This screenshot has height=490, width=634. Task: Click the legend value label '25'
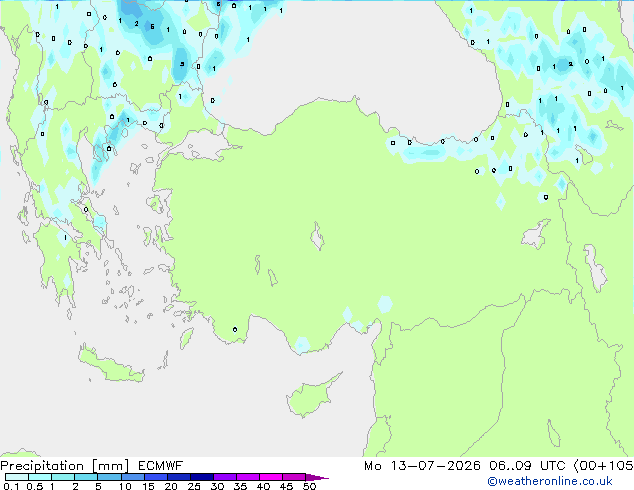[x=194, y=486]
